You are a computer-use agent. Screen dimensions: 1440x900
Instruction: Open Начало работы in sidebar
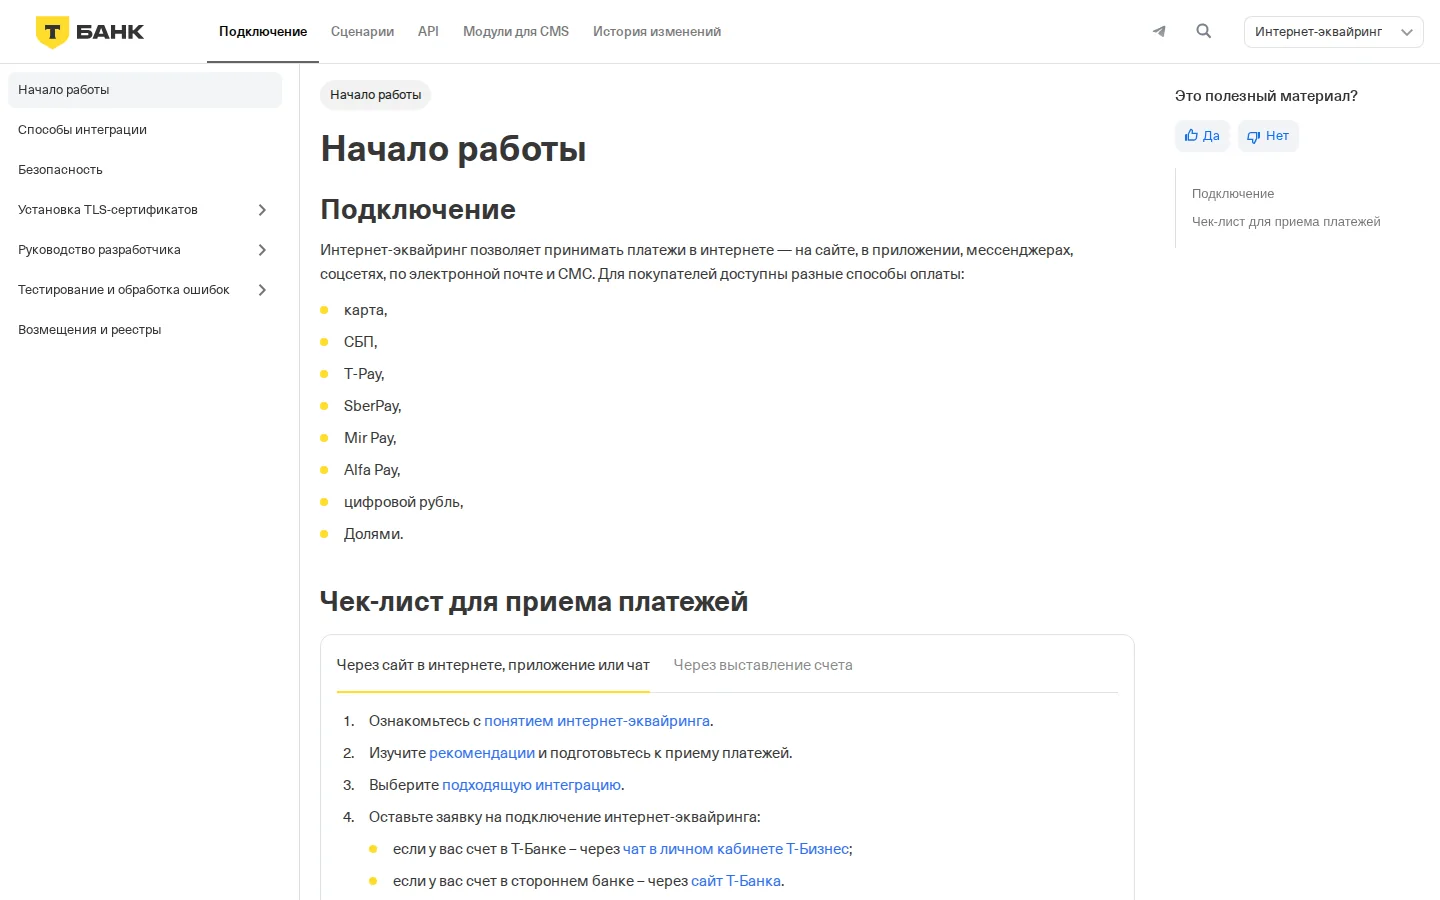(145, 90)
